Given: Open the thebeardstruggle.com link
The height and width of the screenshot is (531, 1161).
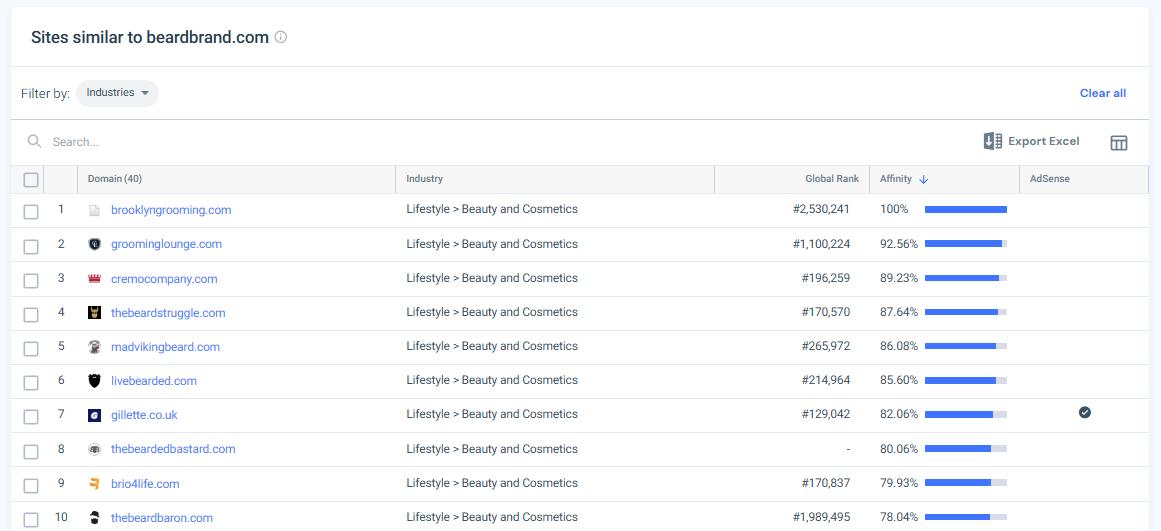Looking at the screenshot, I should [168, 313].
